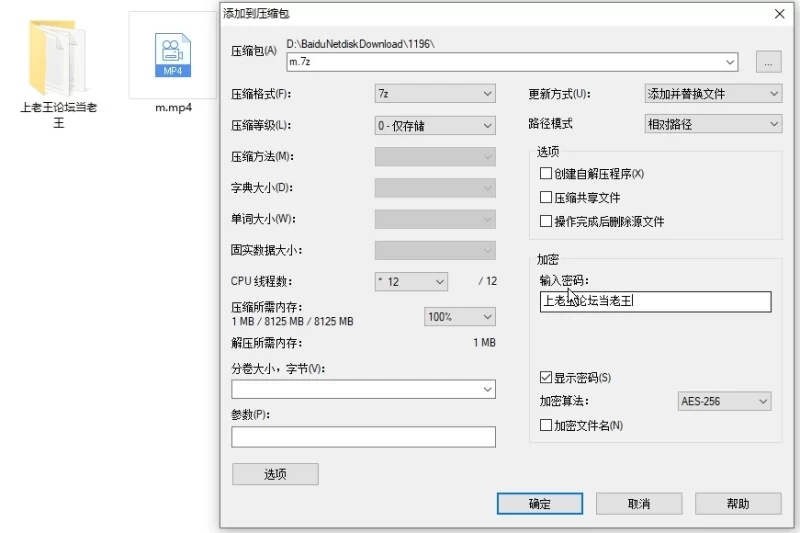Click the 上老王论坛当老王 folder name label

click(59, 115)
